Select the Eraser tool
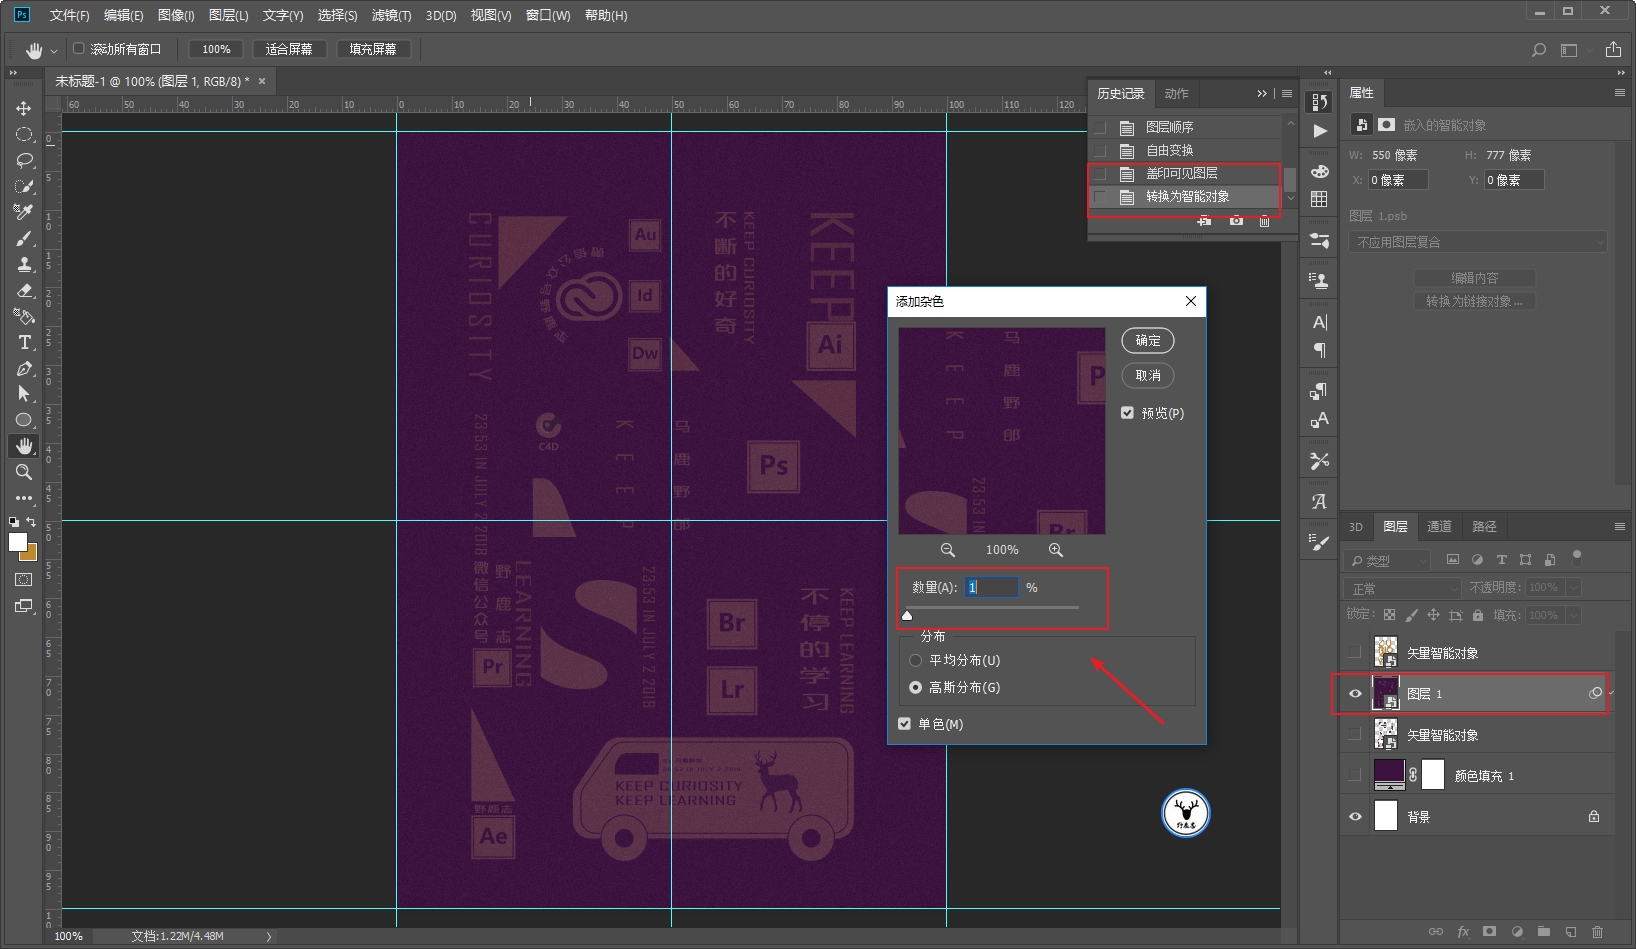Image resolution: width=1636 pixels, height=949 pixels. pyautogui.click(x=24, y=290)
